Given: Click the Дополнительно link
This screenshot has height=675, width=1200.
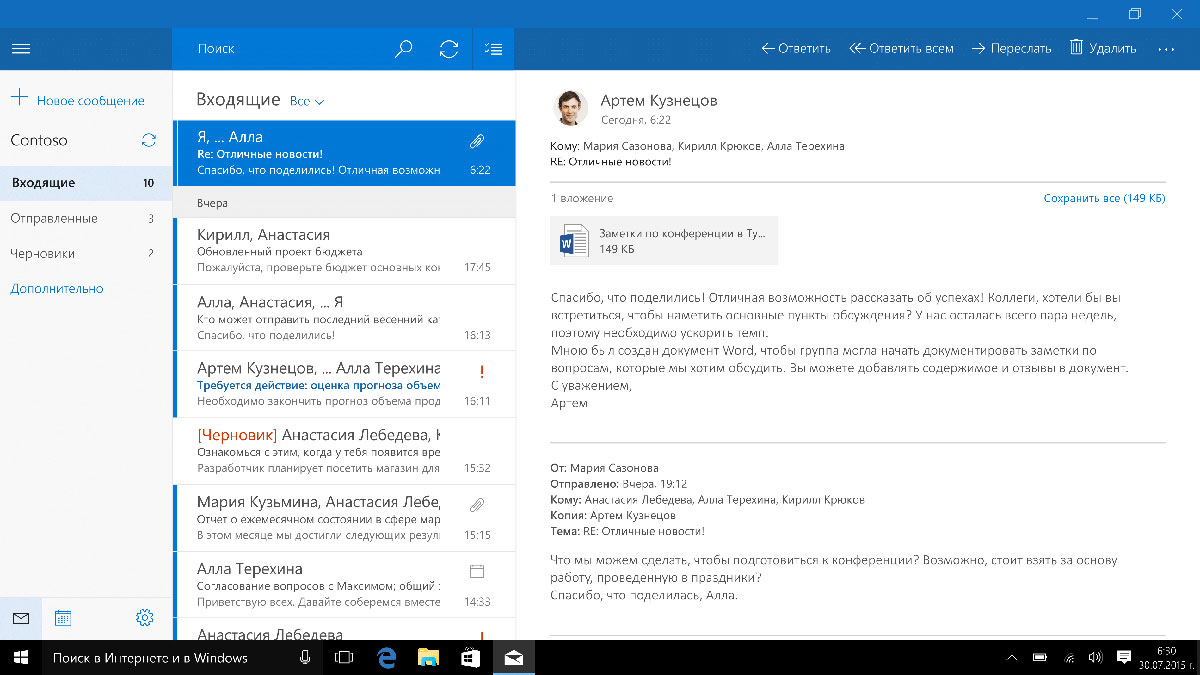Looking at the screenshot, I should (57, 289).
